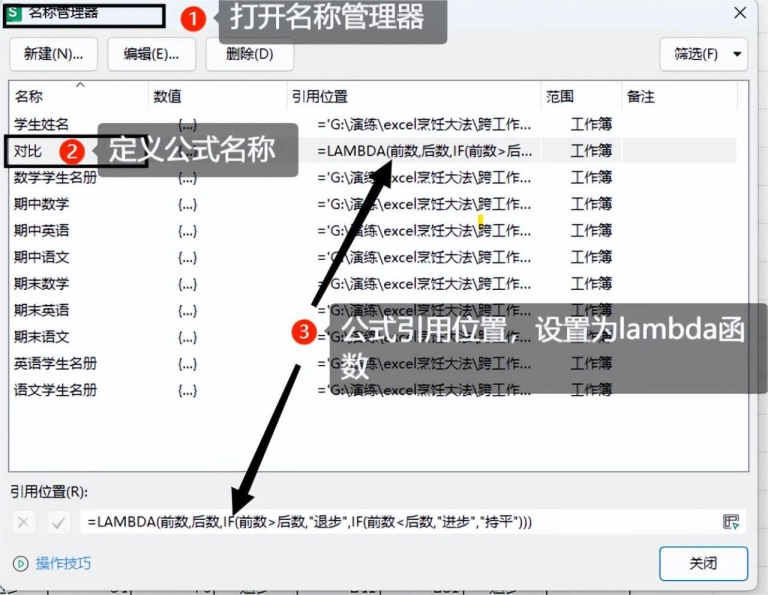768x595 pixels.
Task: Select the 期中数学 row in the list
Action: (x=42, y=205)
